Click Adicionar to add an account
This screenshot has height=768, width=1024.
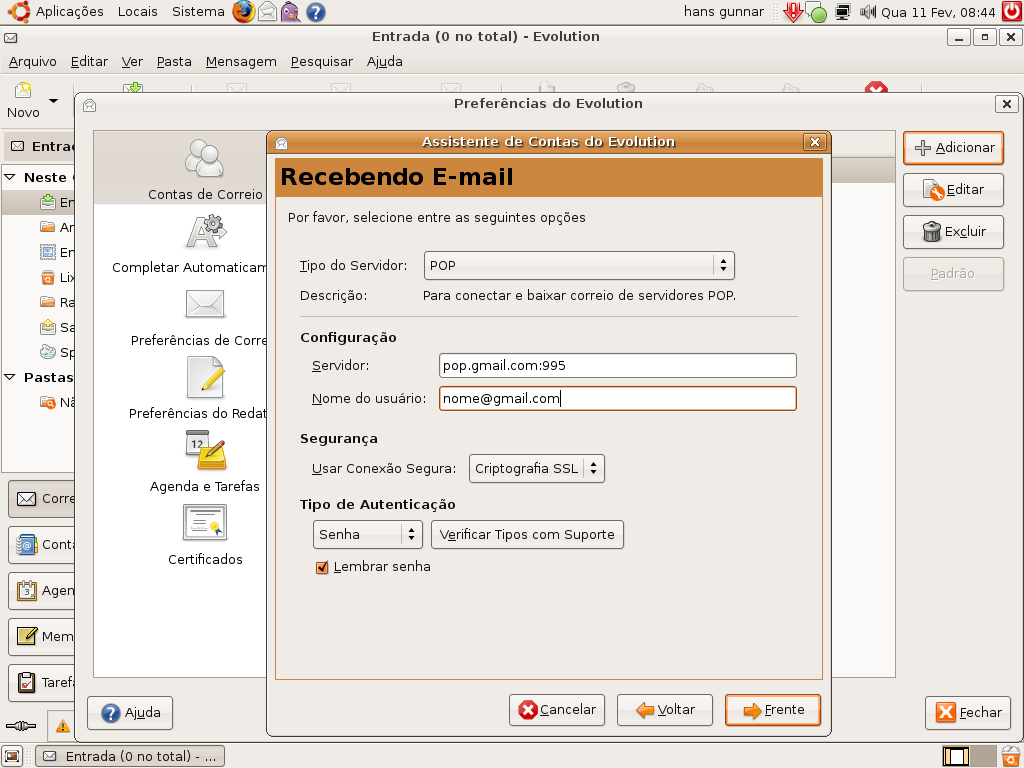tap(953, 148)
